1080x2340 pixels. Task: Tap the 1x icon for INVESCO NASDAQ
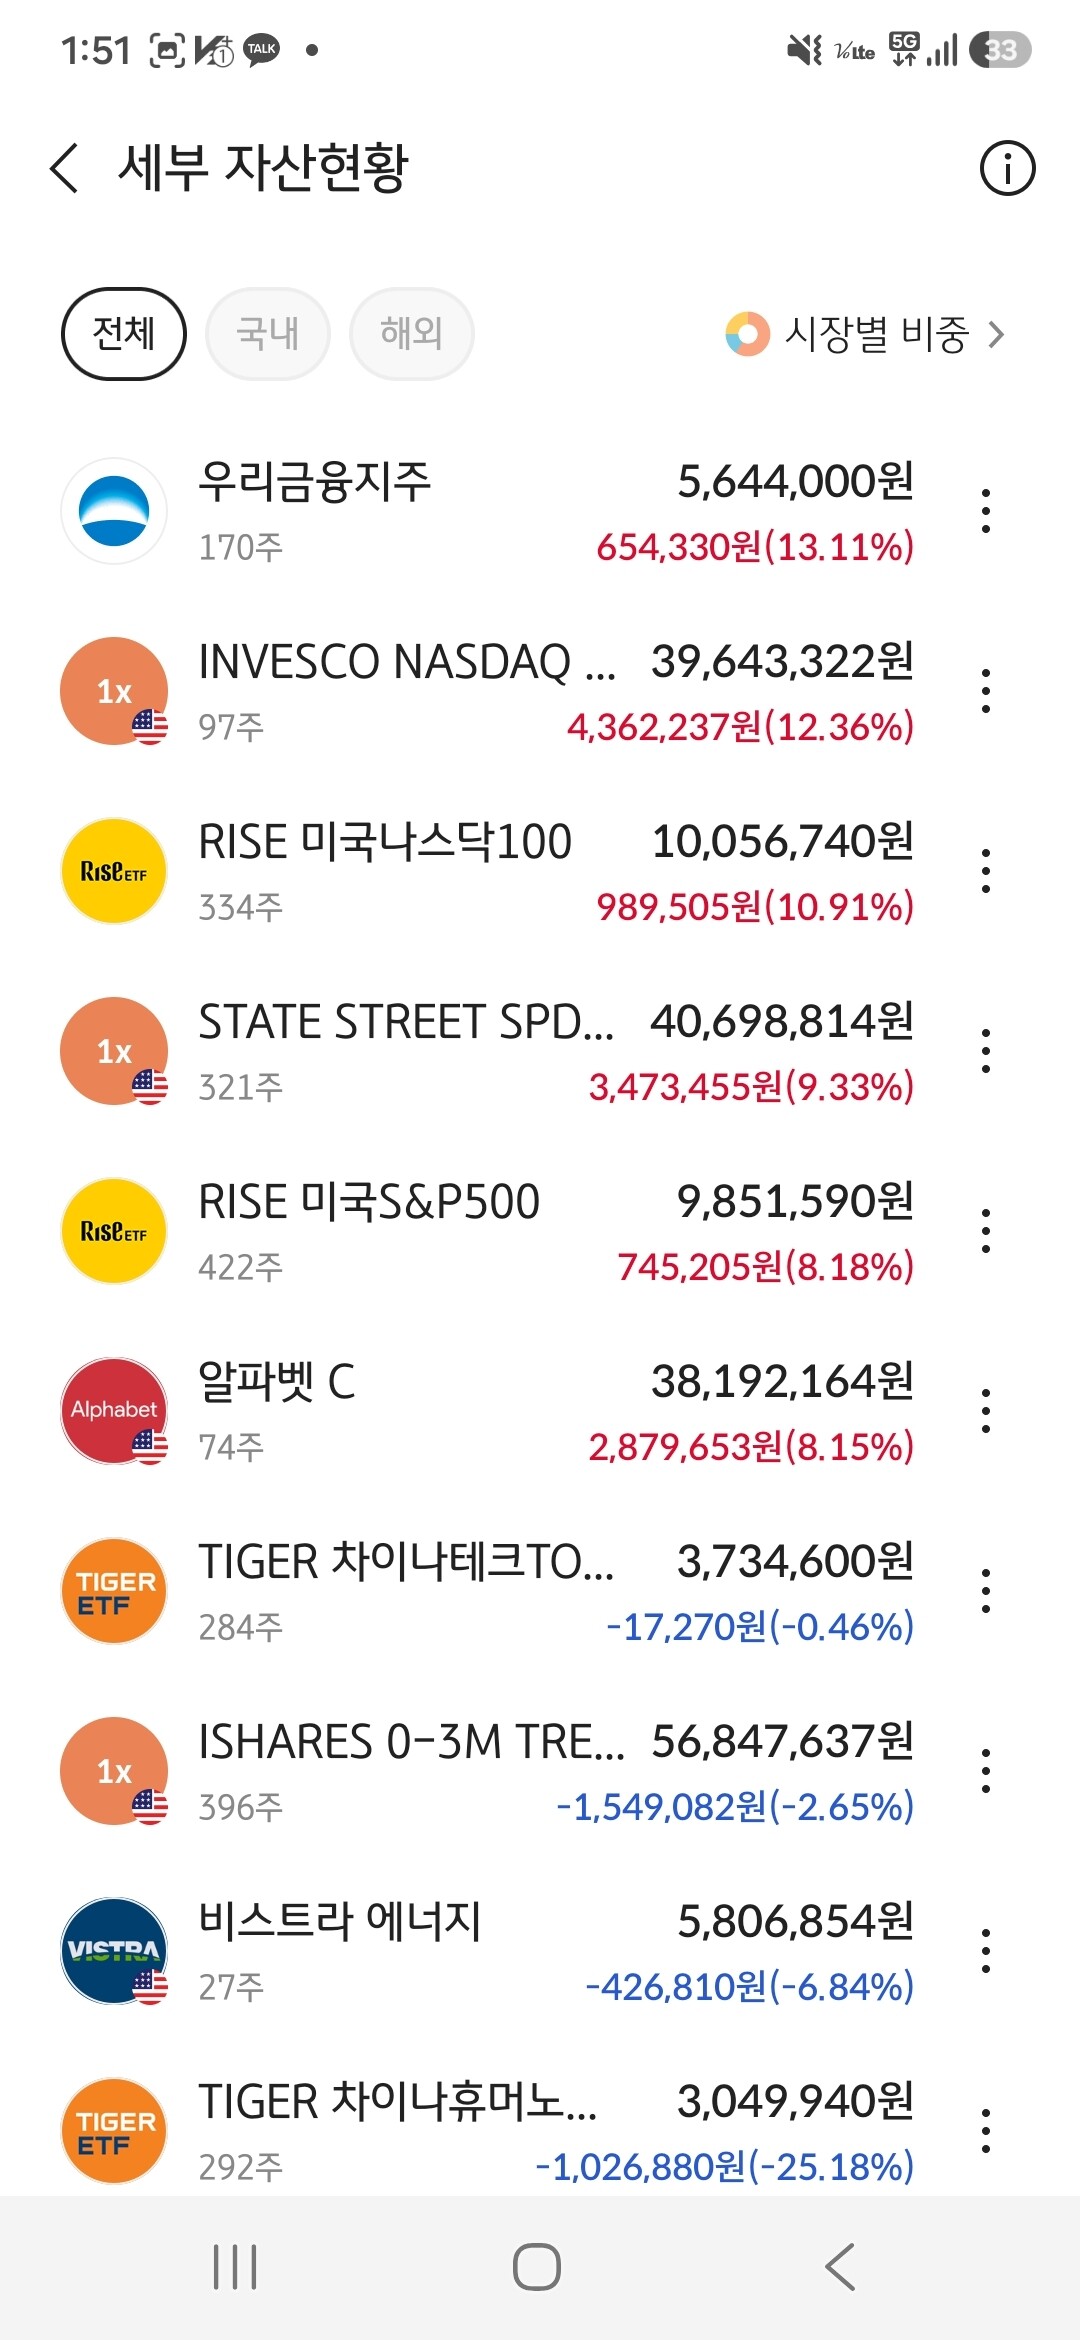pos(114,691)
